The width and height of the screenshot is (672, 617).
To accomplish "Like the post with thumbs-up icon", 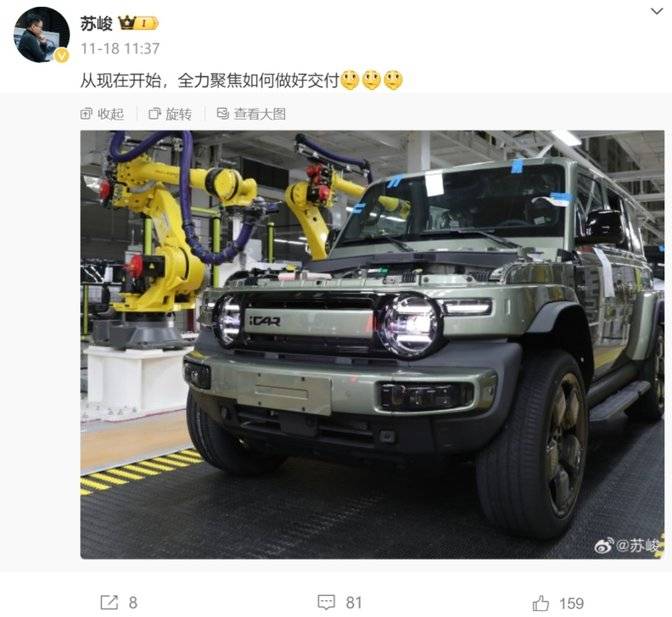I will (x=540, y=603).
